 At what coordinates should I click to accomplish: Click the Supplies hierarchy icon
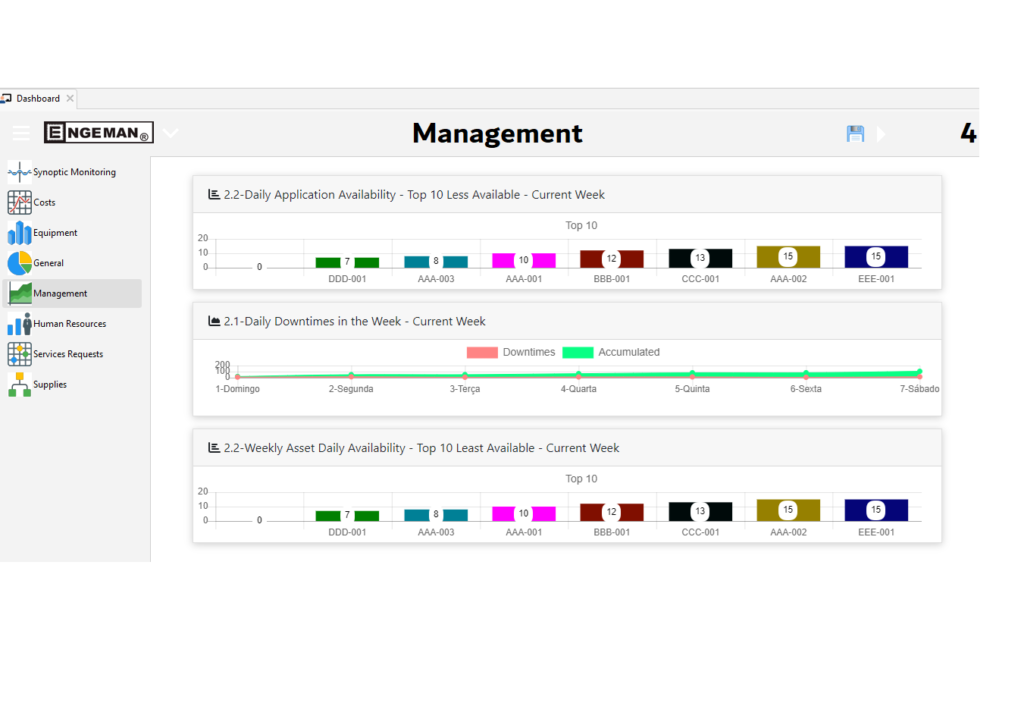tap(18, 384)
